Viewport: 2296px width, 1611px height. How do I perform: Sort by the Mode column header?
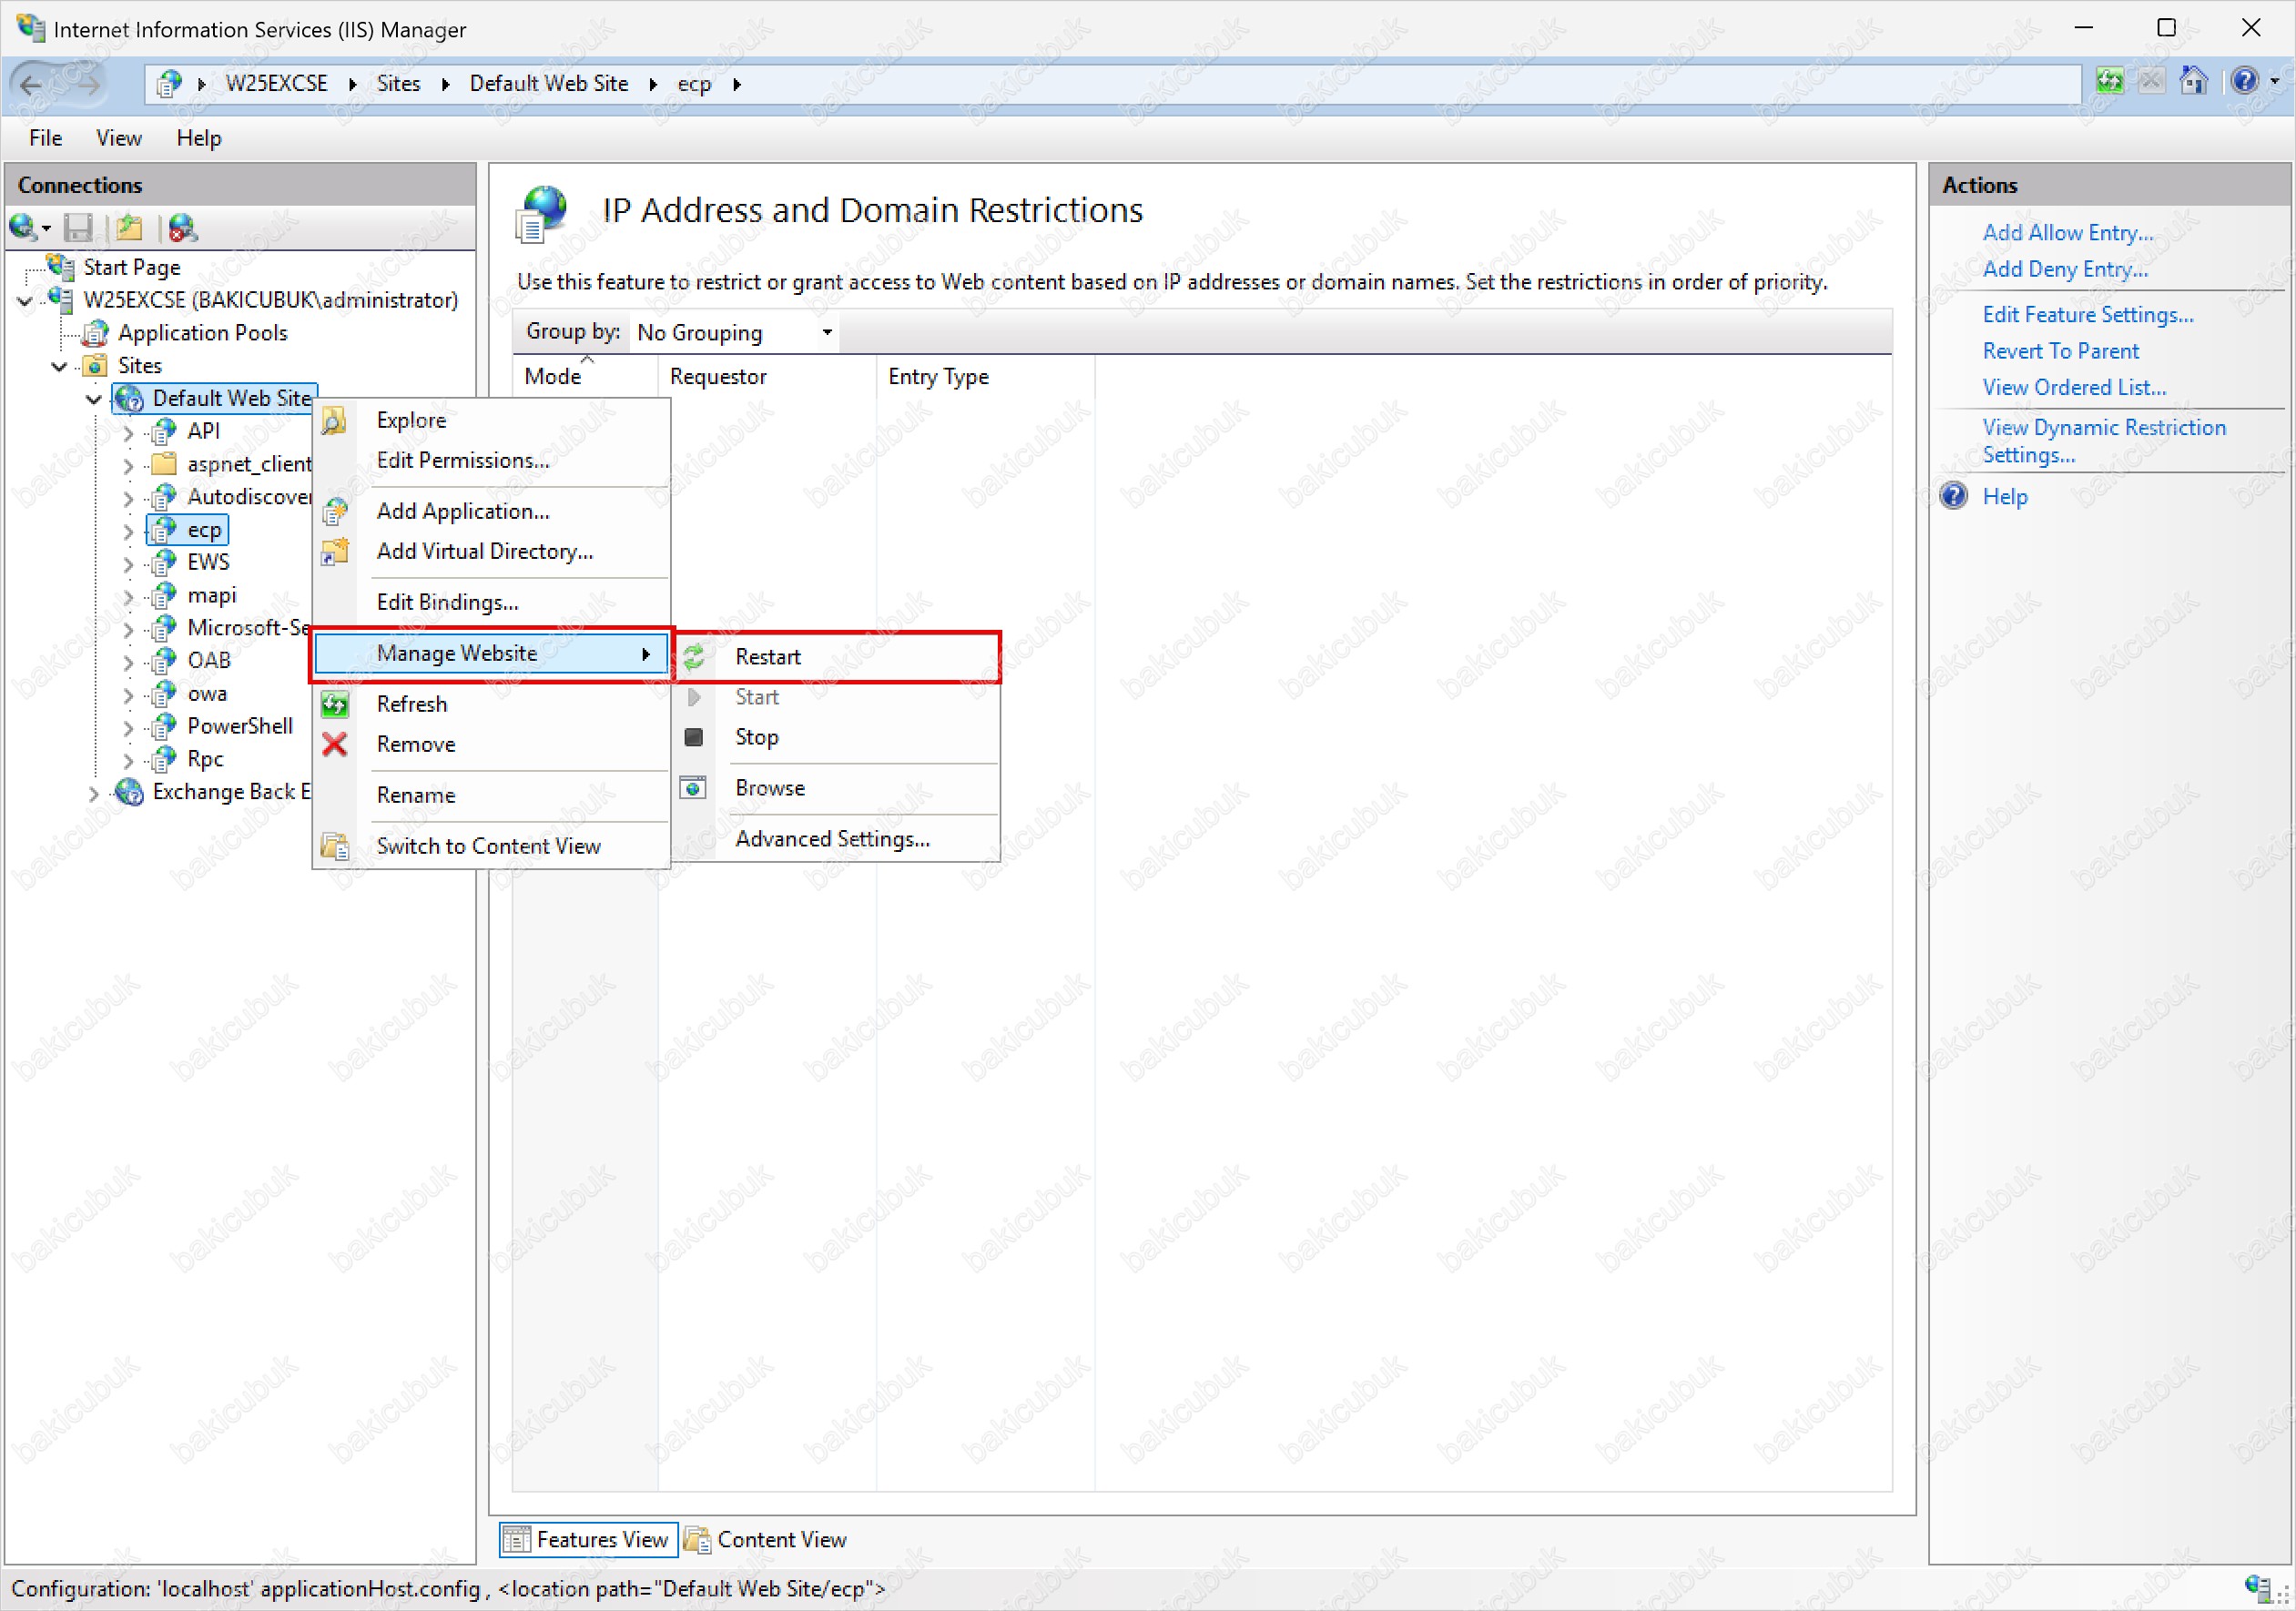click(x=585, y=376)
